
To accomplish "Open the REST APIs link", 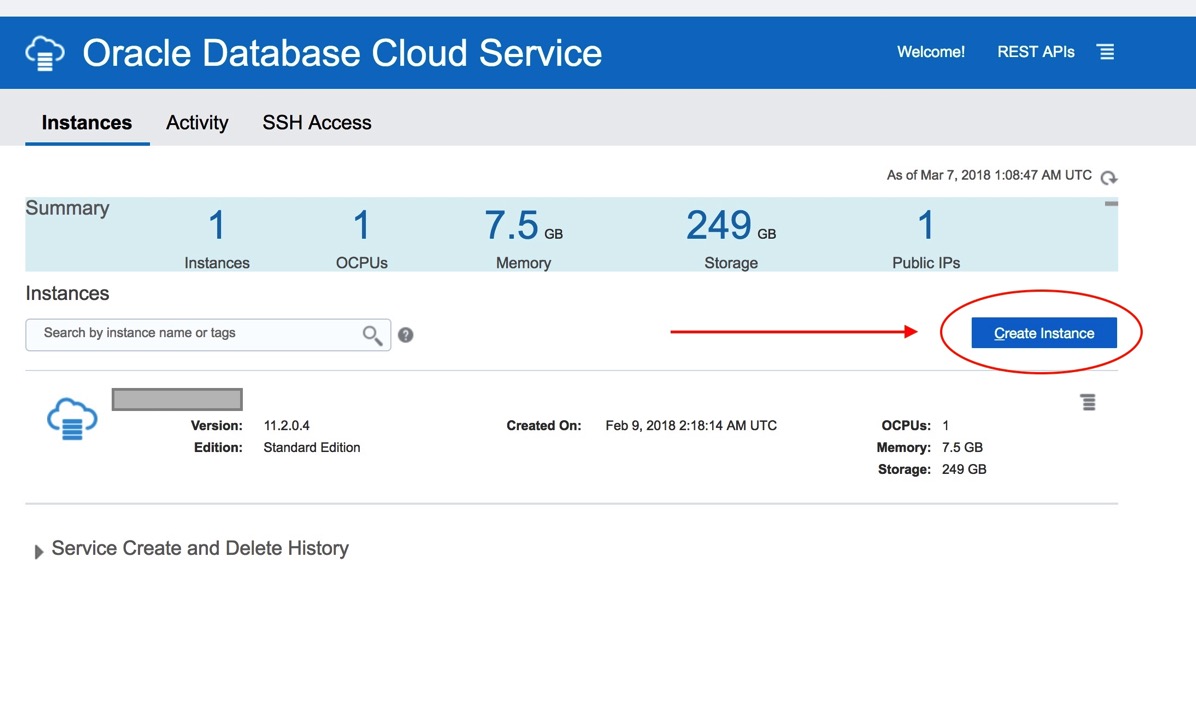I will (1036, 52).
